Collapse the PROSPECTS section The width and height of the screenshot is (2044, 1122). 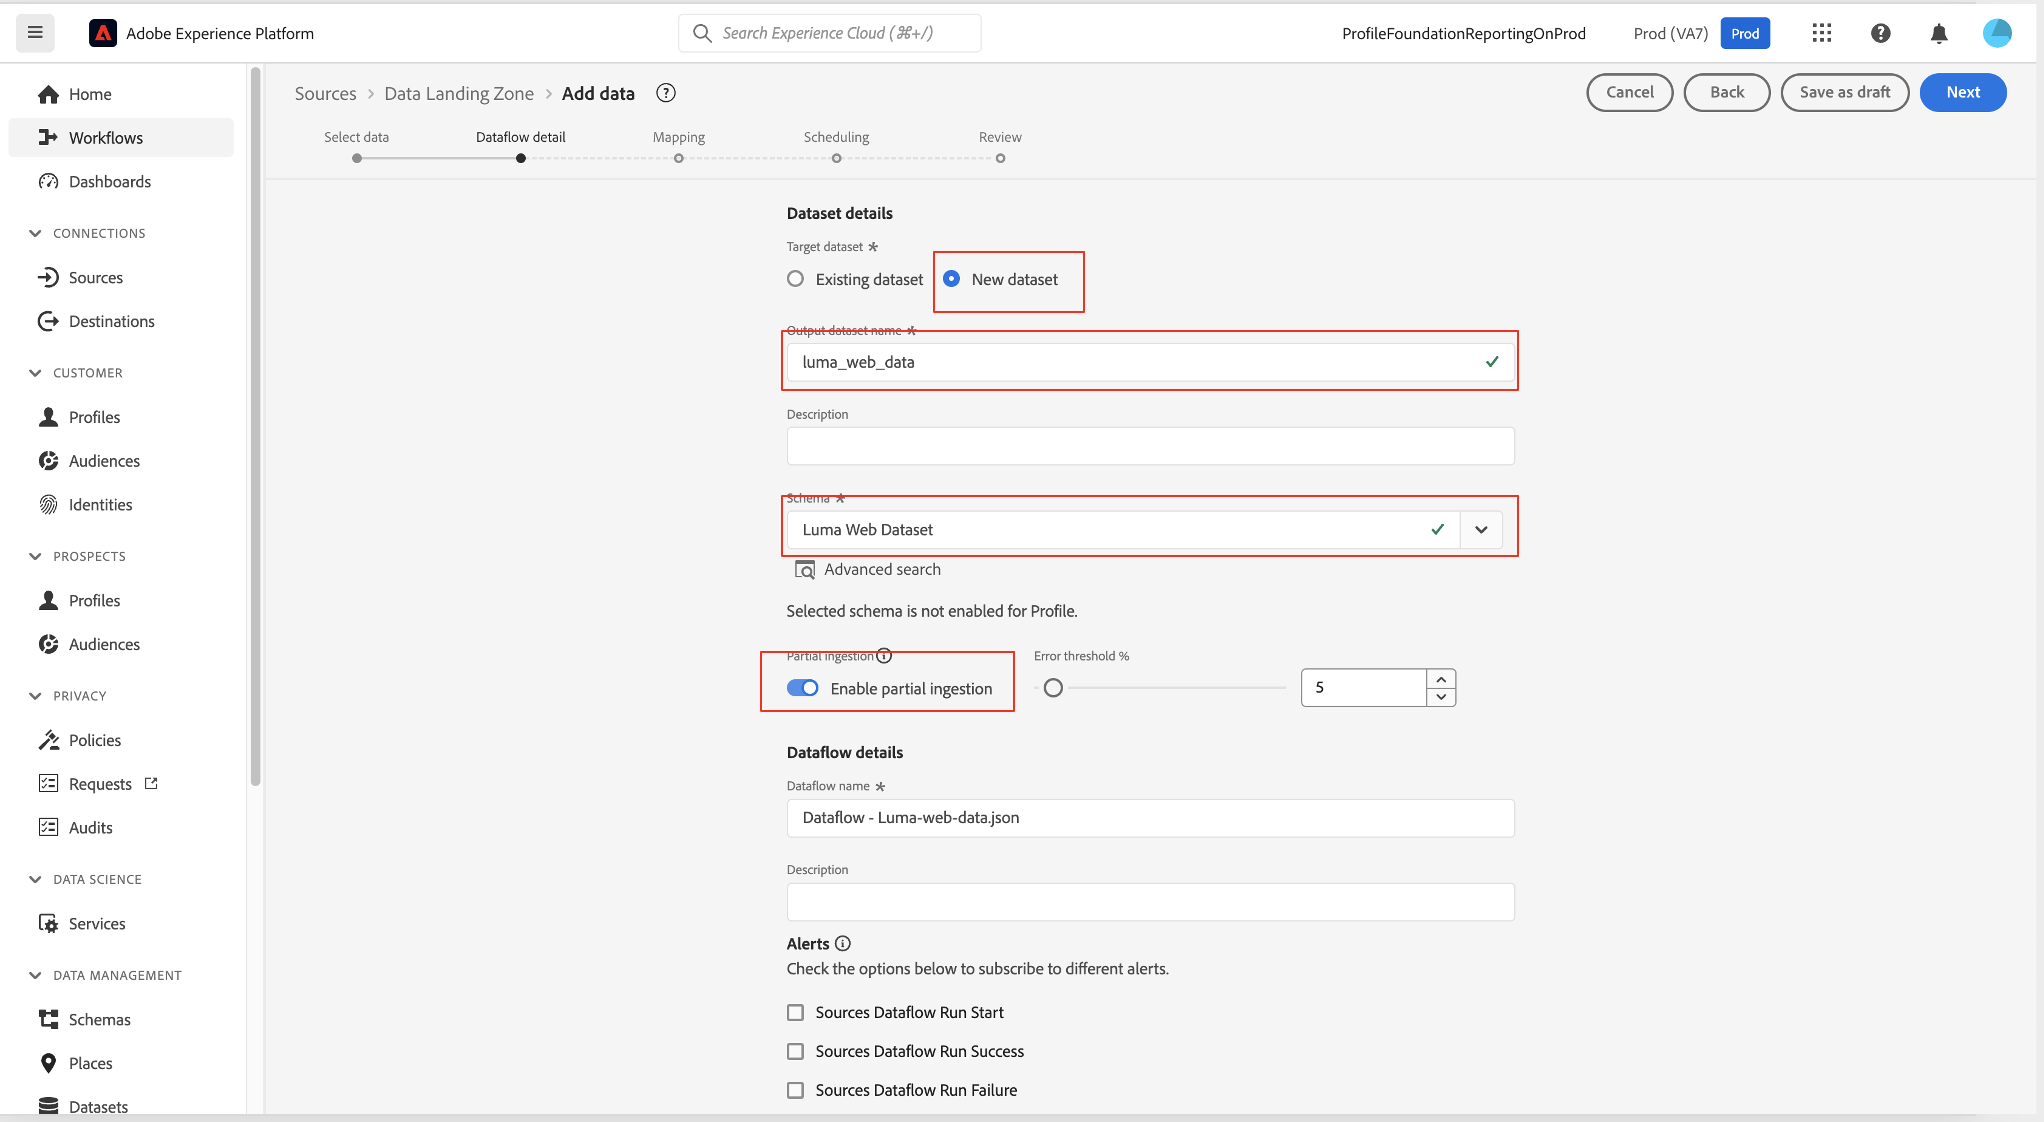(35, 556)
